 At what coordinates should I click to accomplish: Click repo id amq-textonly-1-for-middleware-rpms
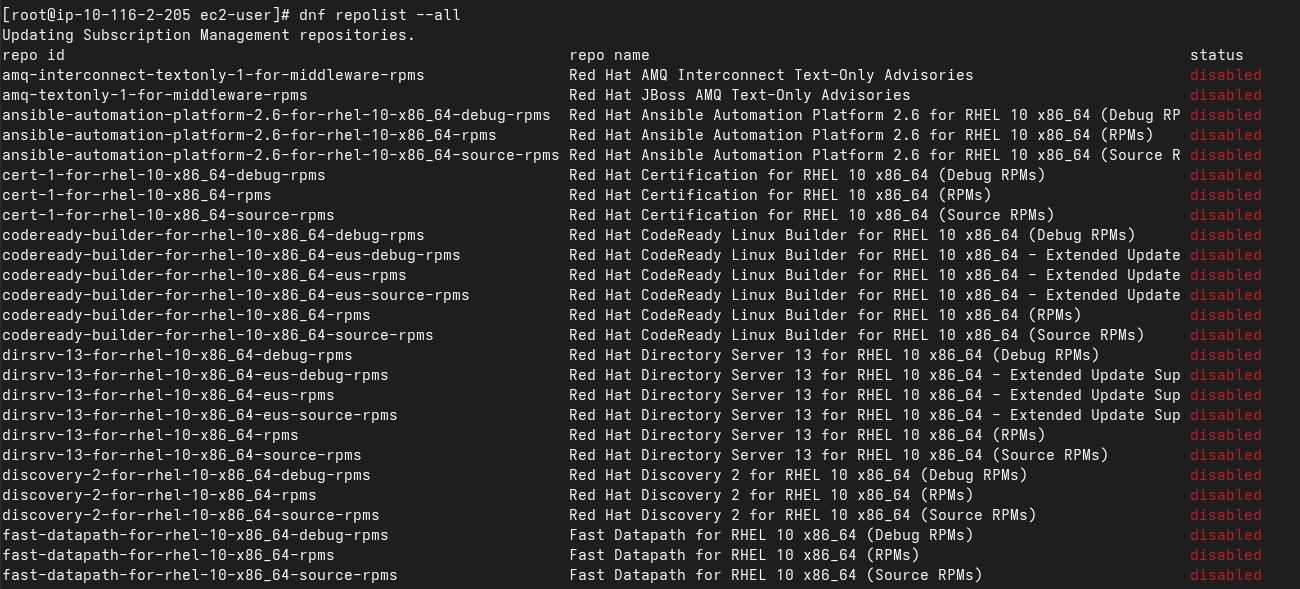(x=155, y=95)
